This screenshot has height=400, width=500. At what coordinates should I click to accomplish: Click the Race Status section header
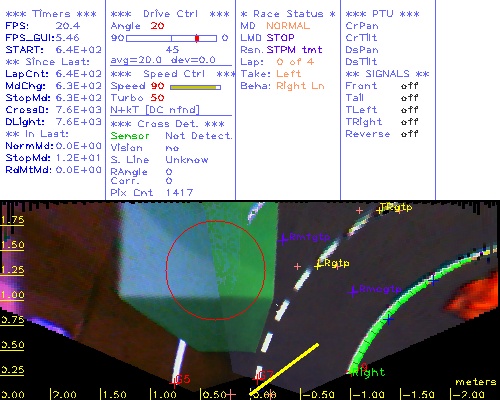(288, 14)
